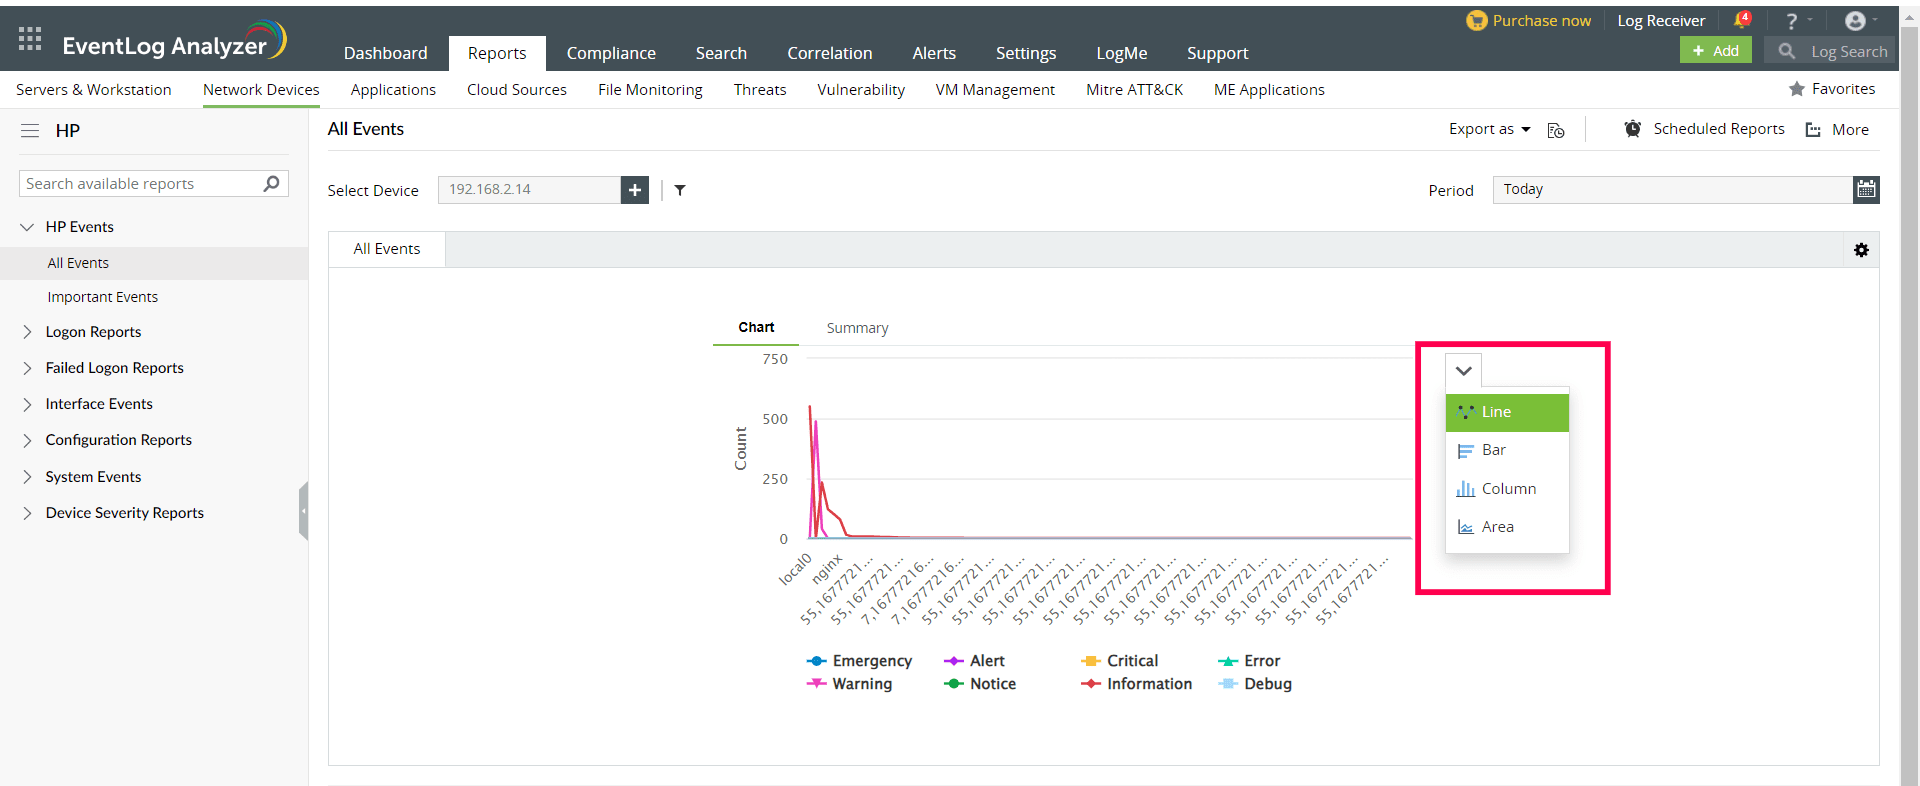Click the notification bell icon
Viewport: 1920px width, 786px height.
[1741, 21]
